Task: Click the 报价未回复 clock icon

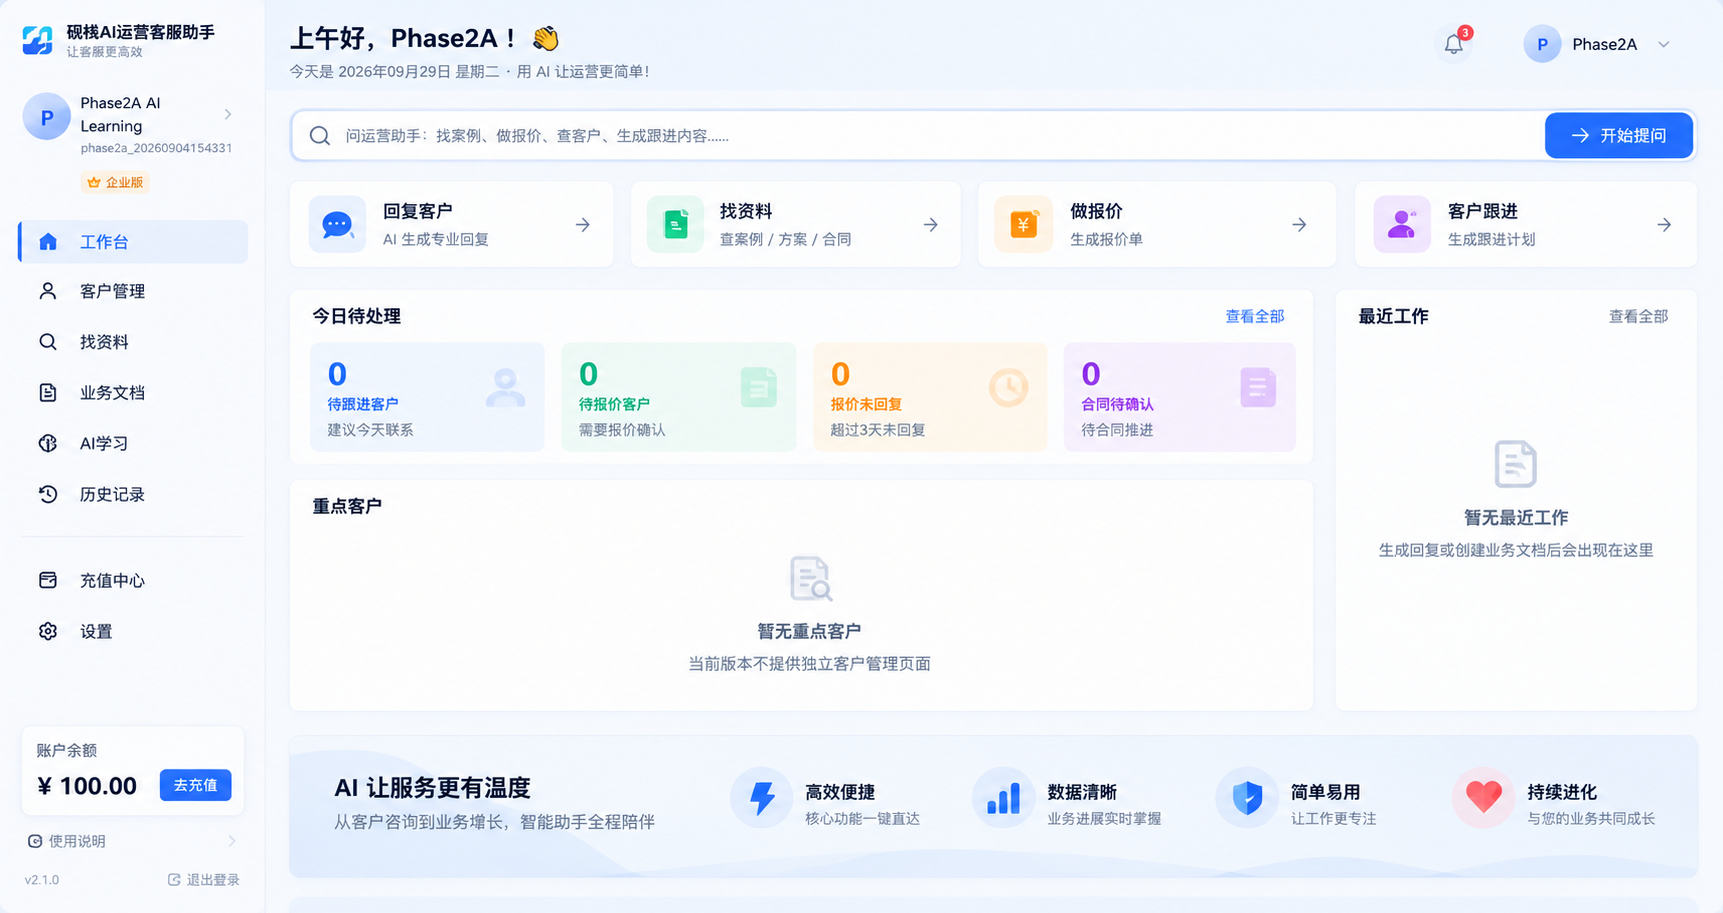Action: click(x=1008, y=388)
